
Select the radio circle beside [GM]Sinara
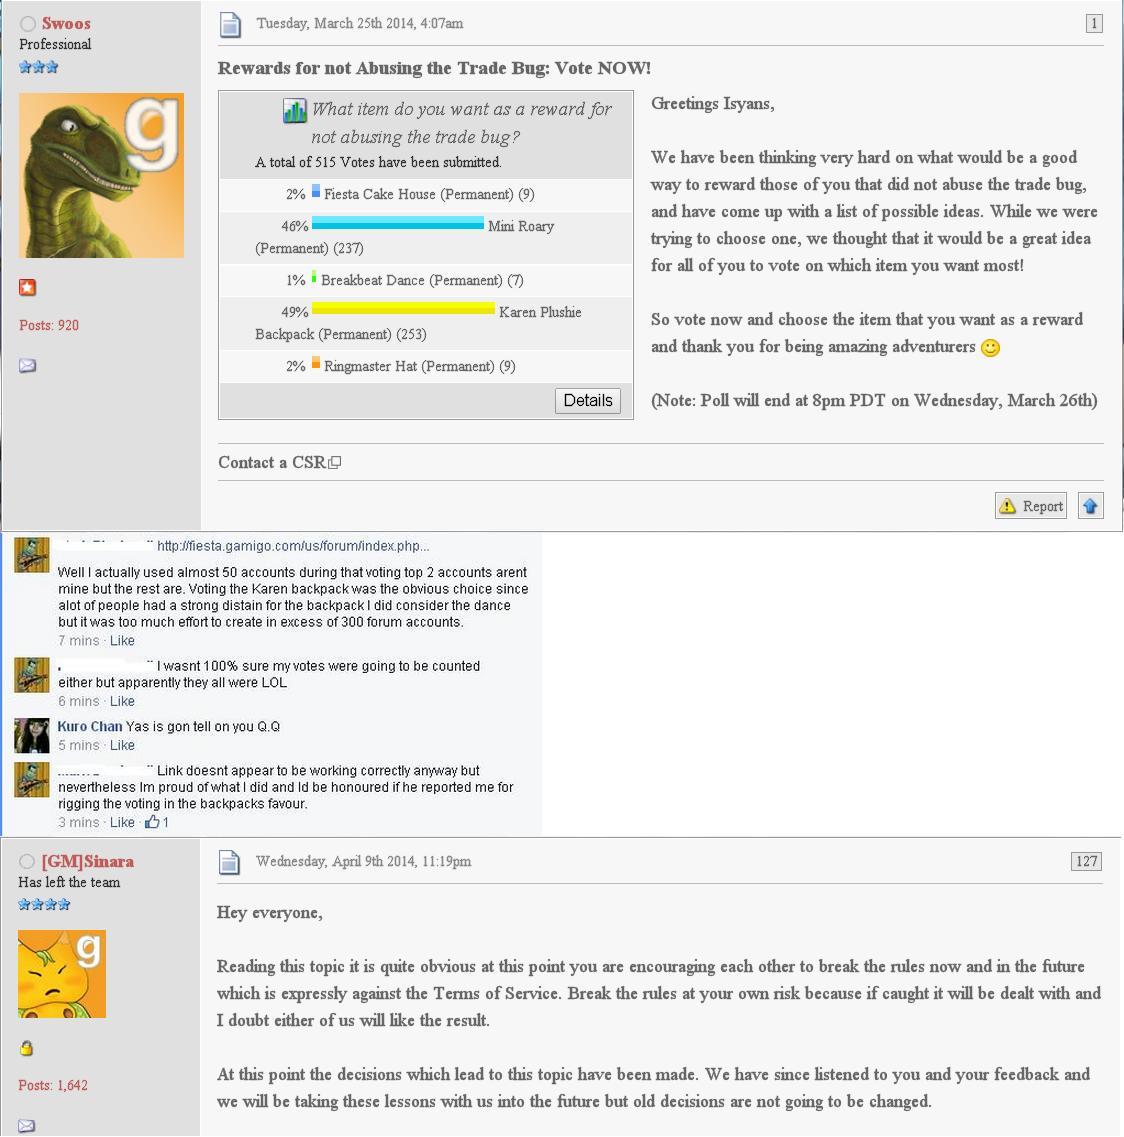(x=27, y=861)
